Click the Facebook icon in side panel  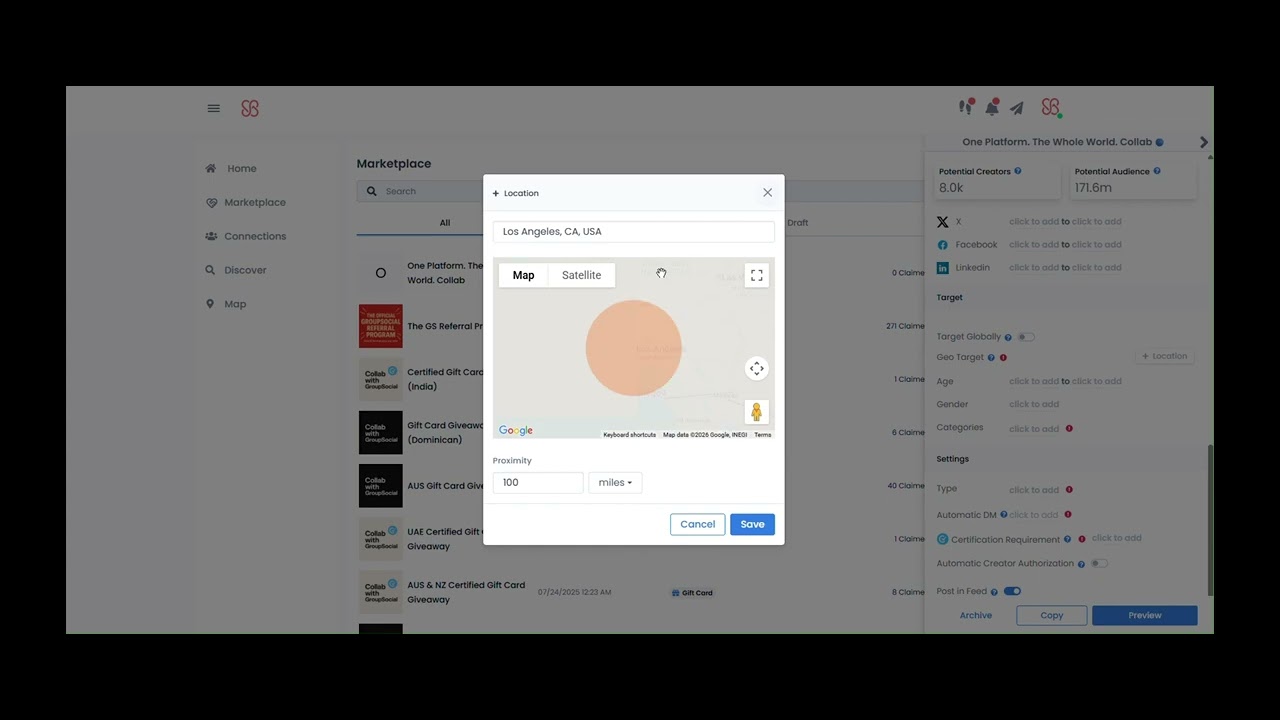coord(942,245)
